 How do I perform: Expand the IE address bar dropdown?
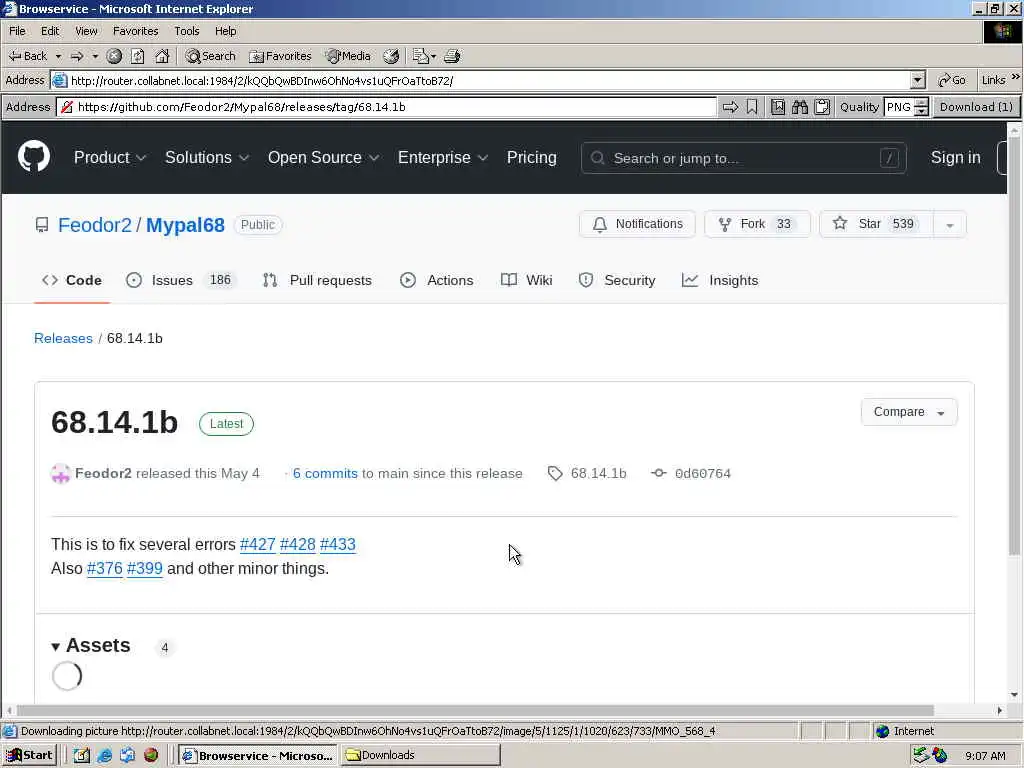(918, 80)
